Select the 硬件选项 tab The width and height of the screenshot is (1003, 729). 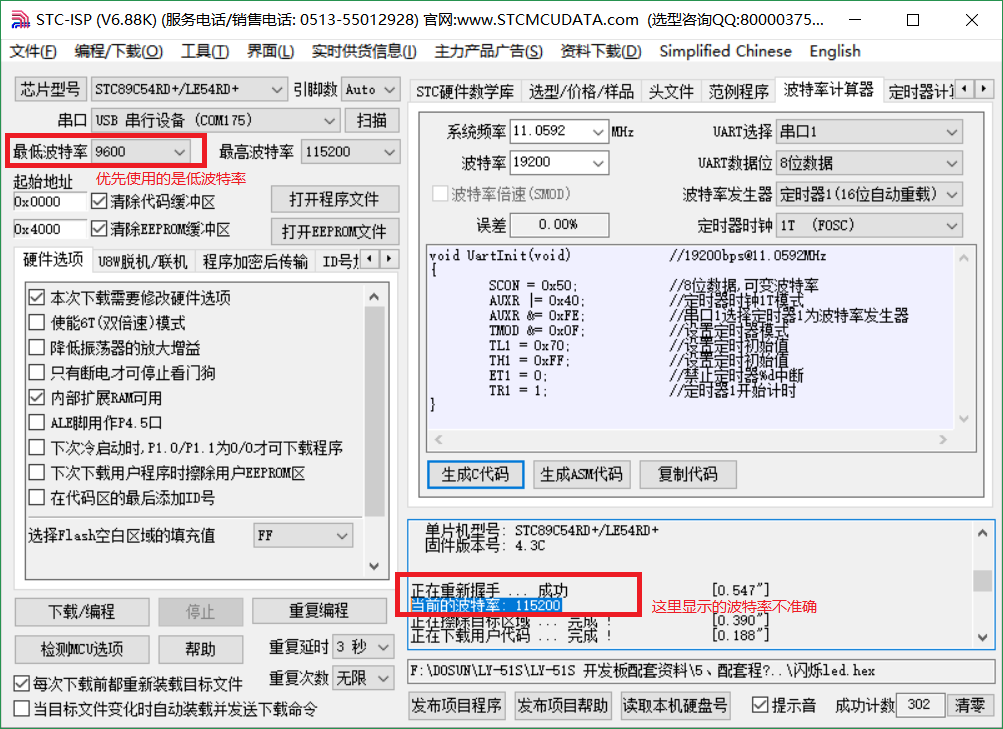53,259
